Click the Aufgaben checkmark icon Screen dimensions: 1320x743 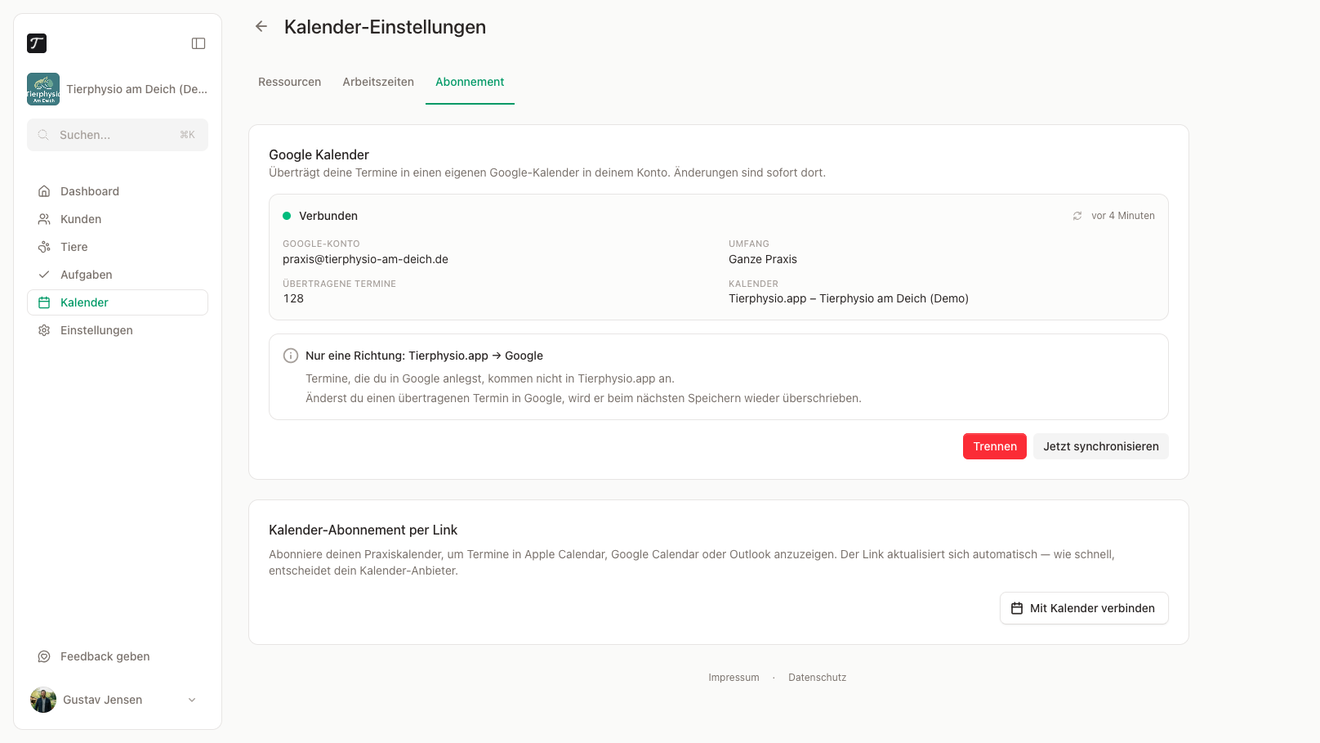(44, 275)
